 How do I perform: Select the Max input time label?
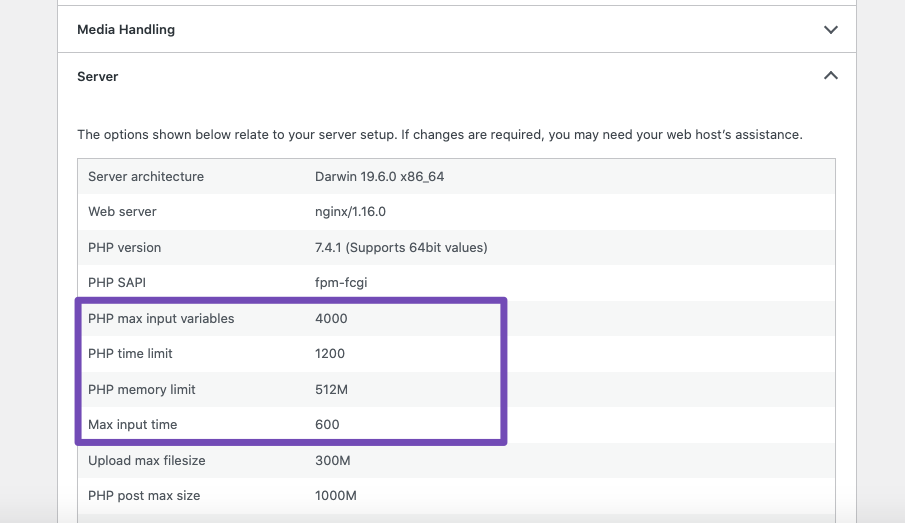pos(133,425)
